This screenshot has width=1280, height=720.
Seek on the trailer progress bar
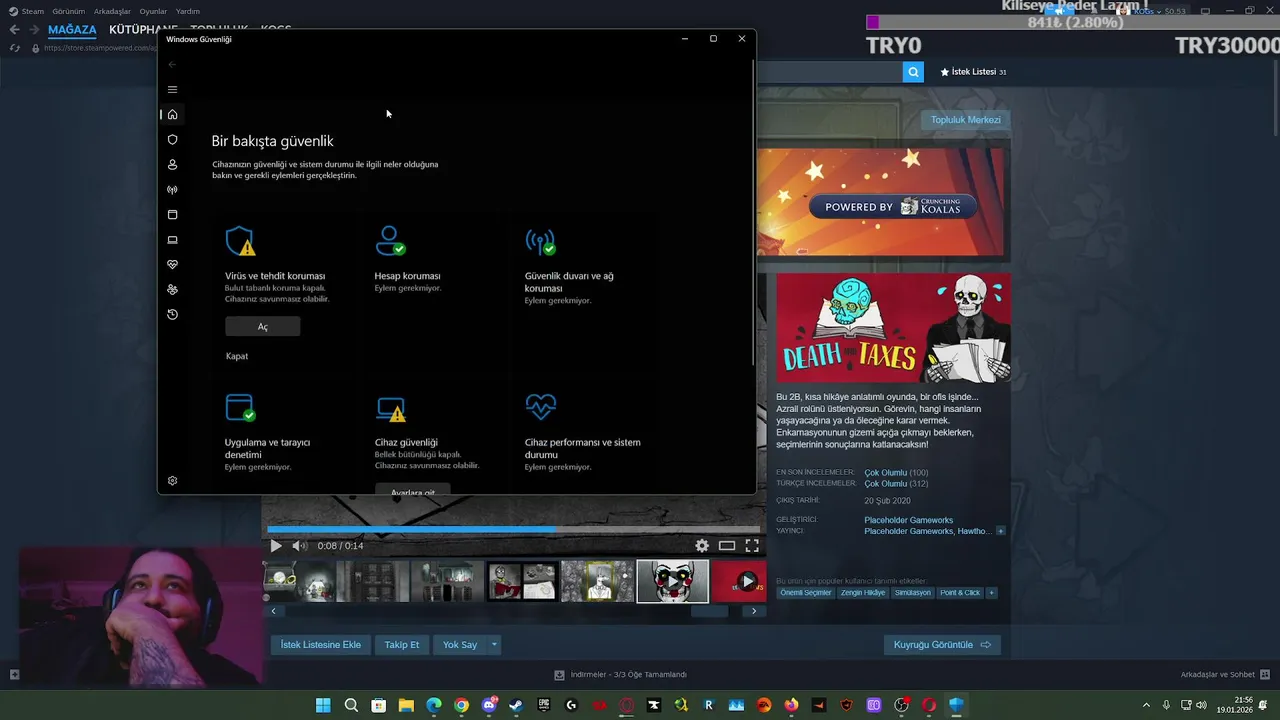(x=513, y=529)
